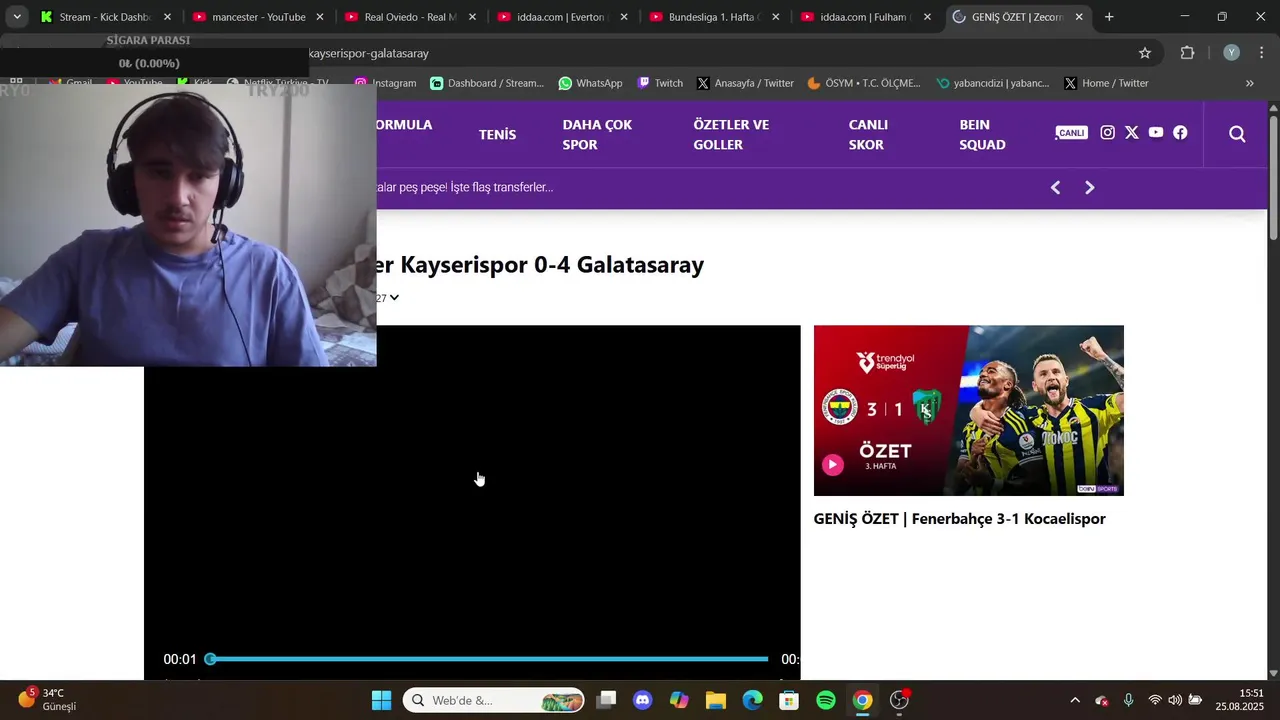This screenshot has width=1280, height=720.
Task: Expand the overflow bookmarks chevron
Action: (1249, 83)
